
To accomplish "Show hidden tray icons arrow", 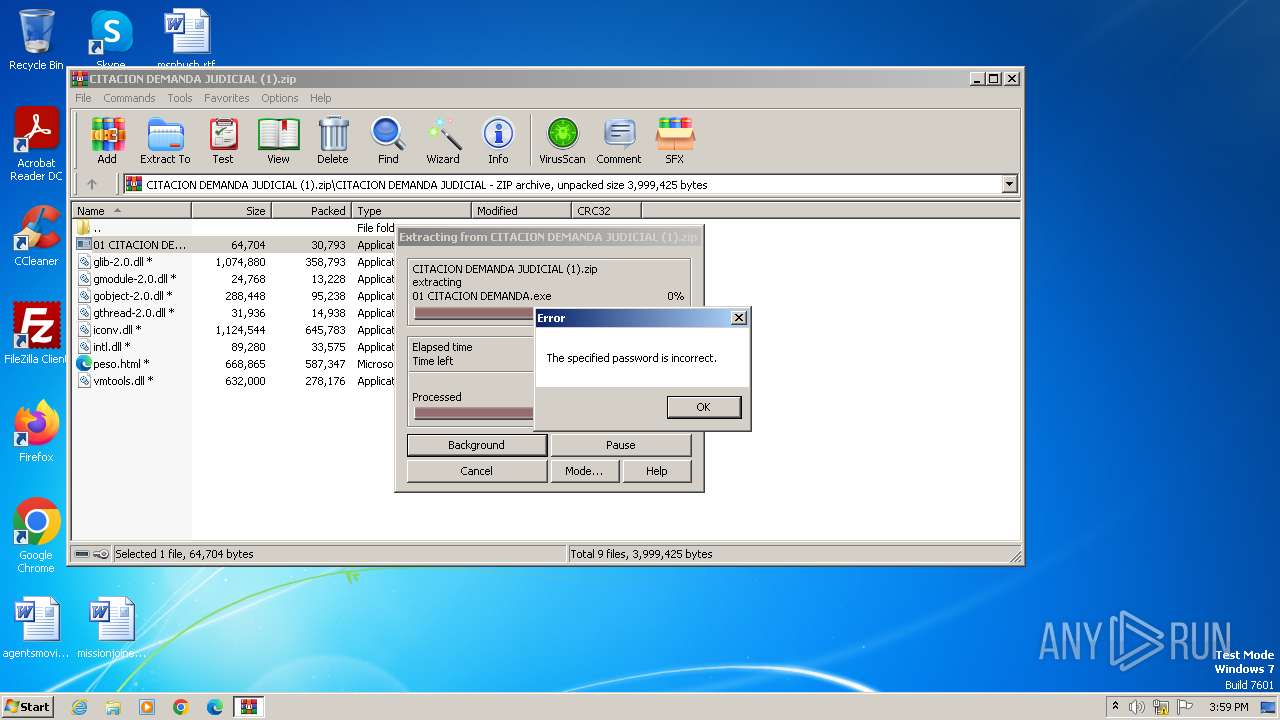I will [x=1115, y=707].
